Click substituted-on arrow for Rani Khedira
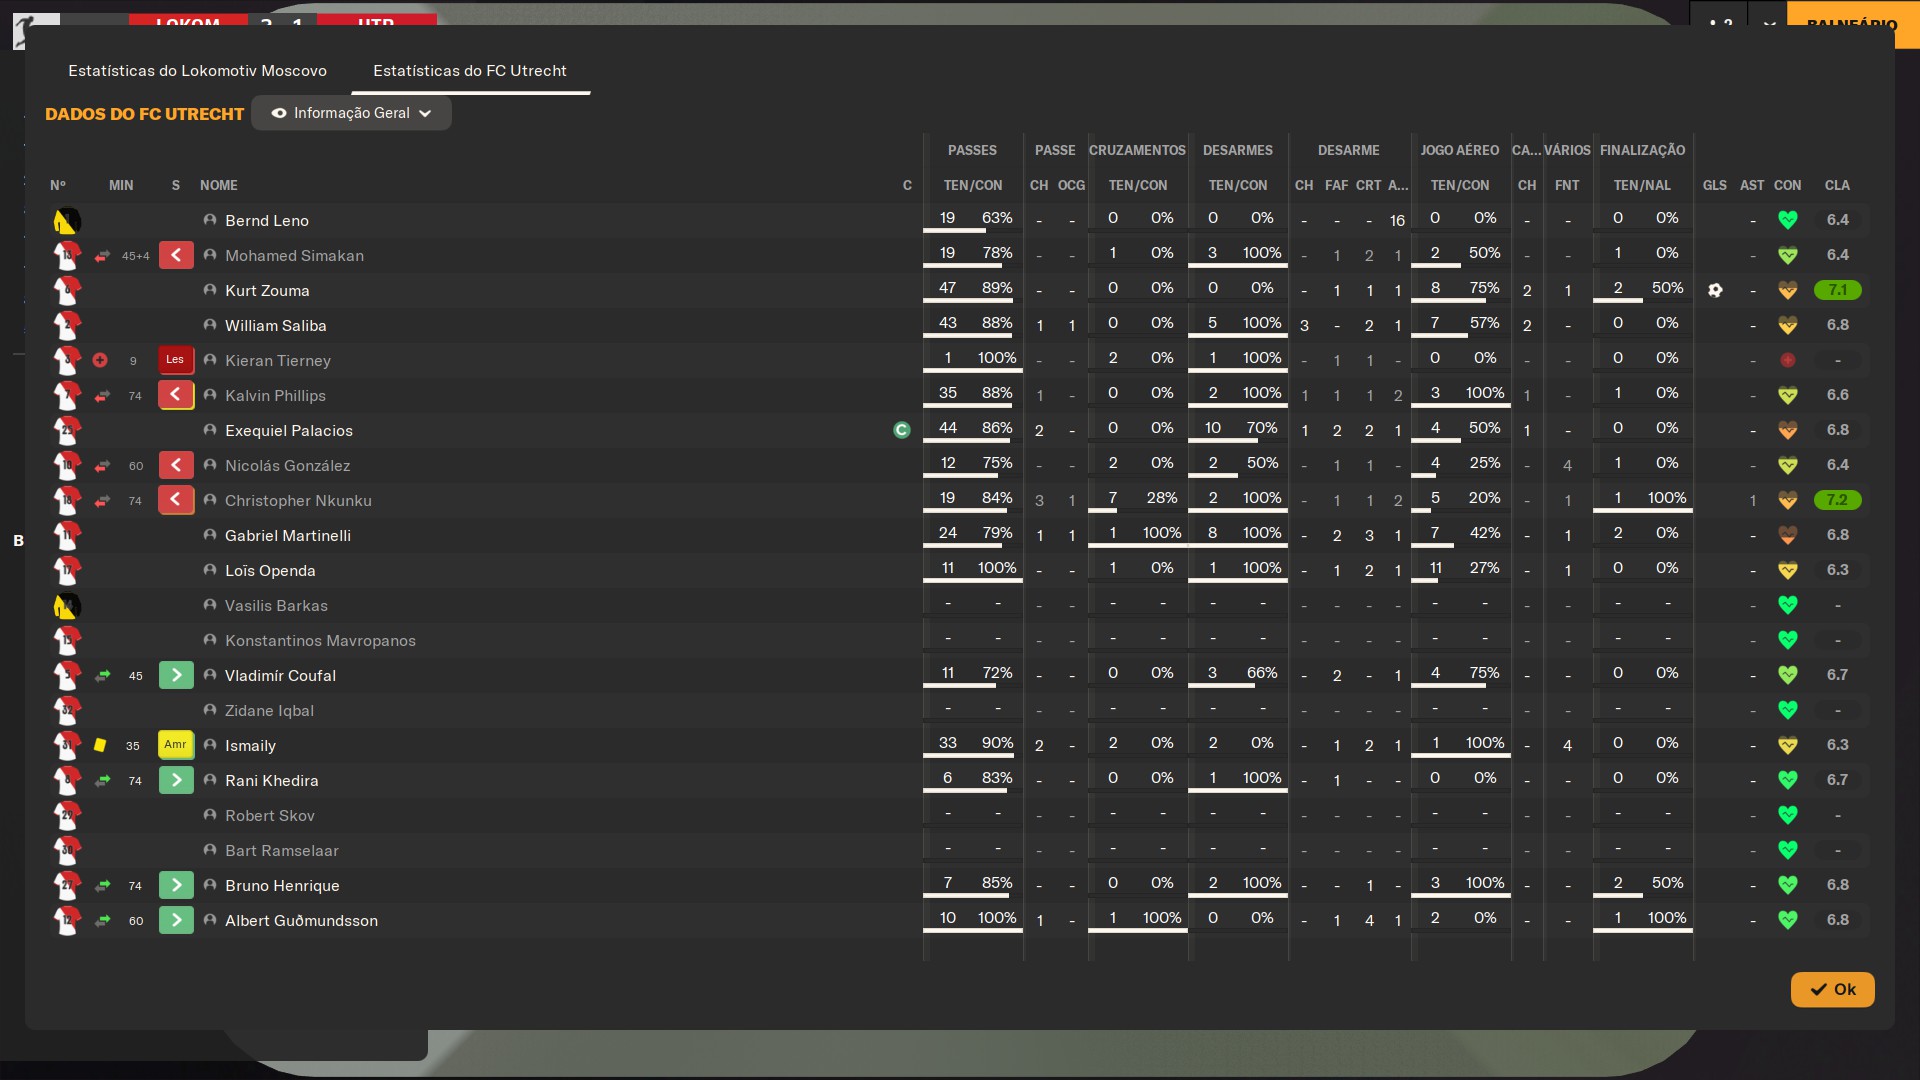The height and width of the screenshot is (1080, 1920). click(176, 780)
